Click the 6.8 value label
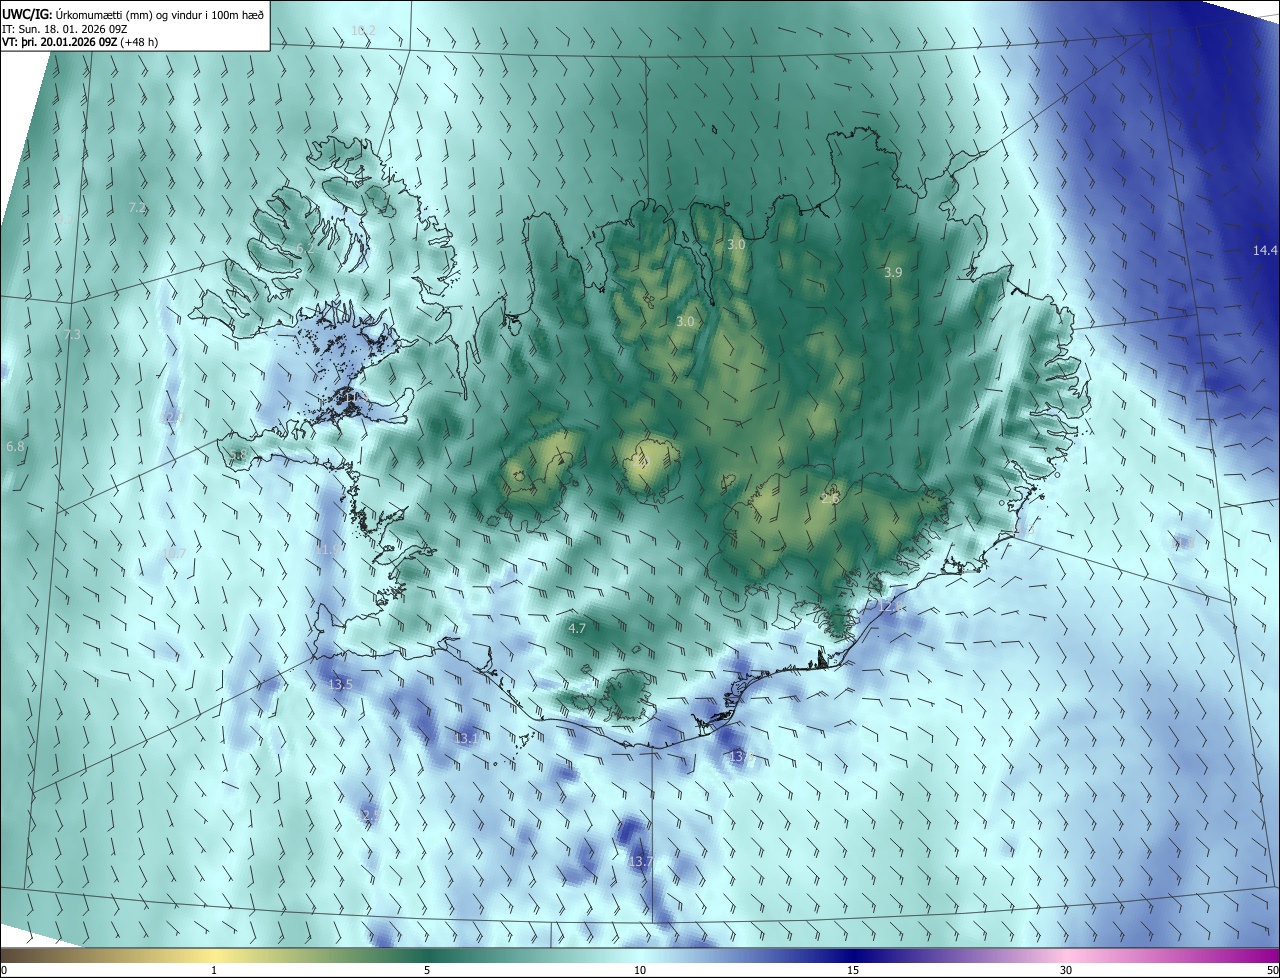Screen dimensions: 1280x978 point(15,446)
